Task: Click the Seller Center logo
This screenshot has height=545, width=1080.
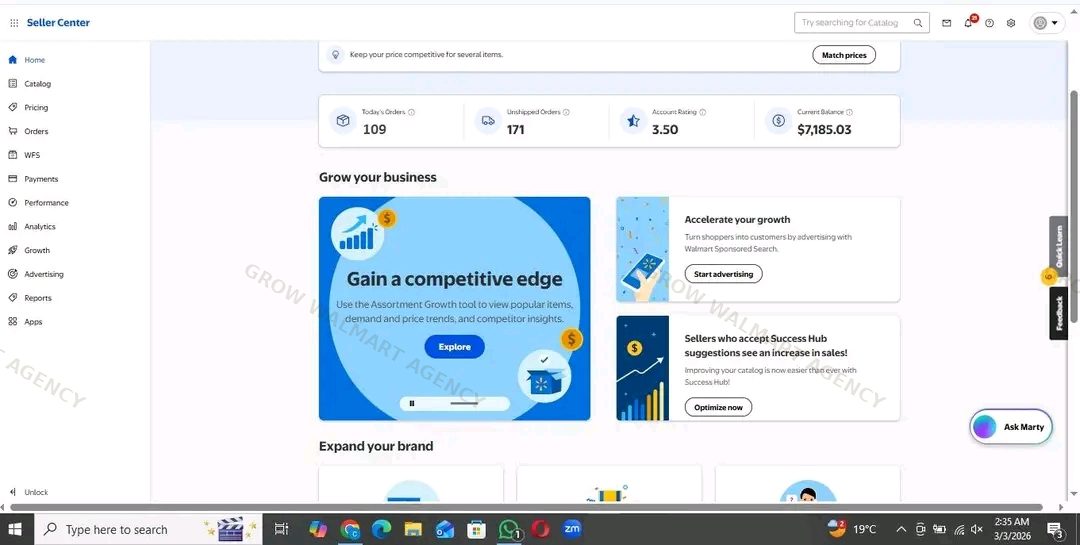Action: 58,23
